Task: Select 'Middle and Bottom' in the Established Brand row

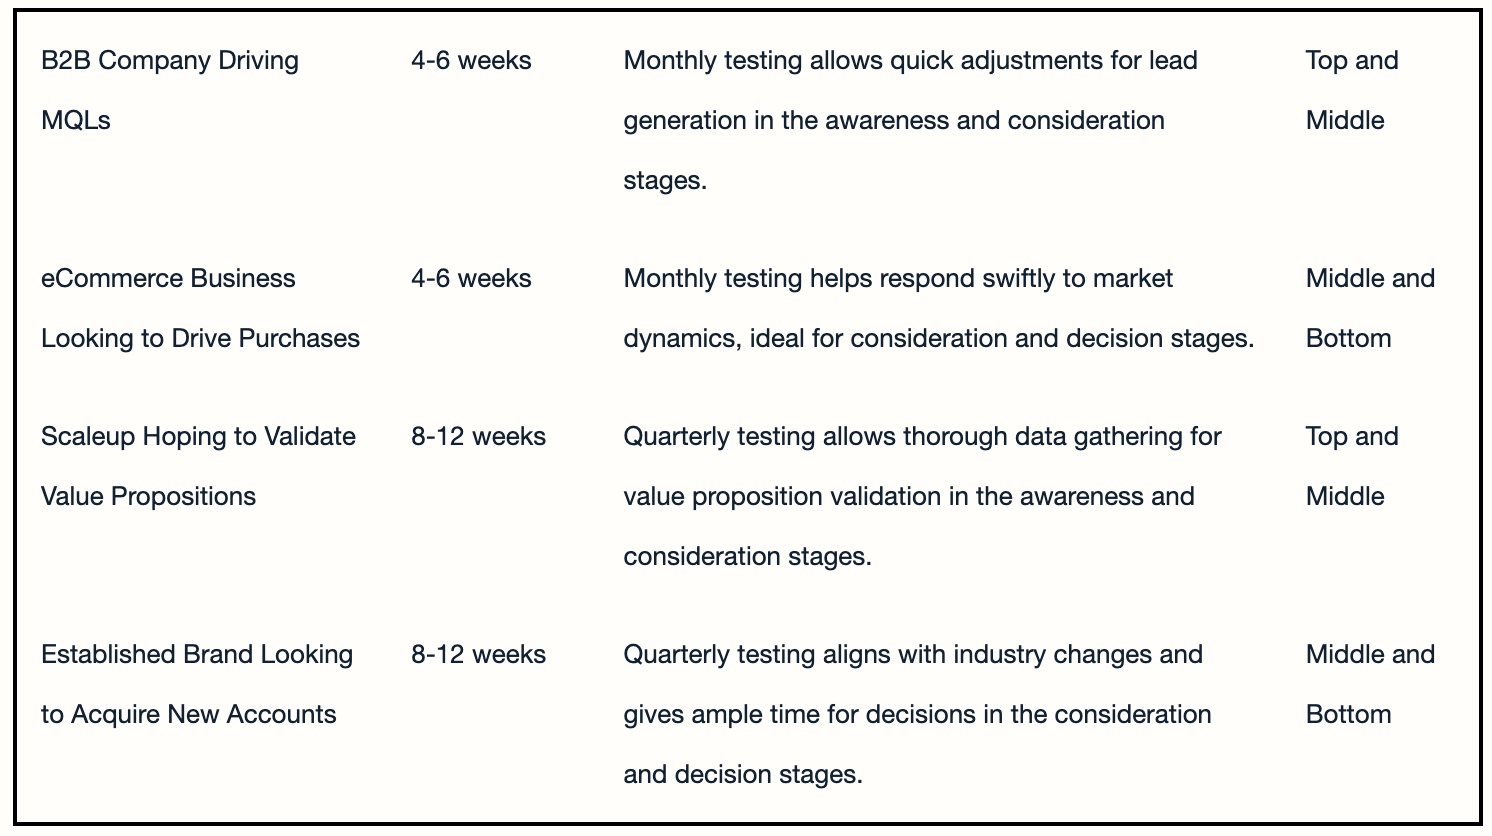Action: coord(1370,684)
